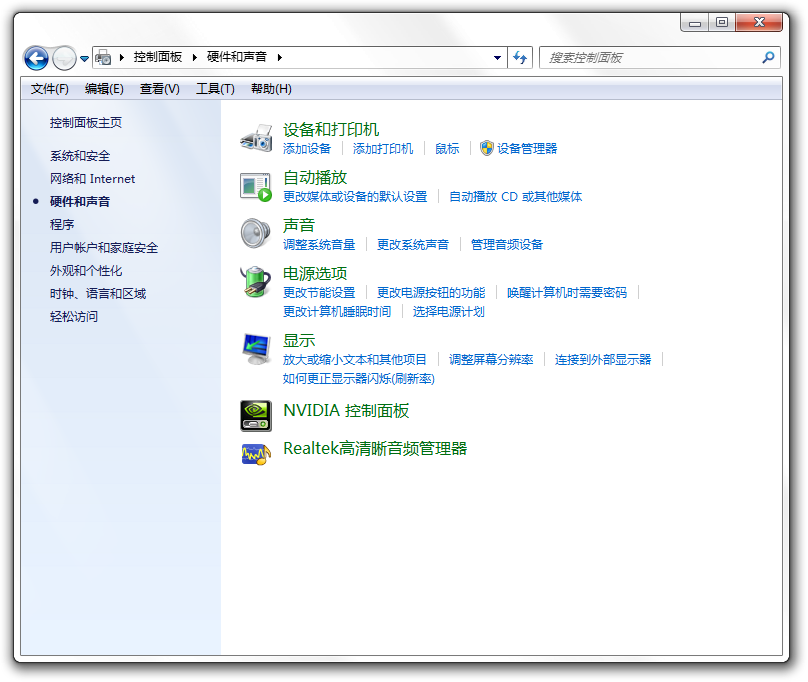Open the 更改系统声音 link
This screenshot has width=808, height=682.
(x=413, y=245)
